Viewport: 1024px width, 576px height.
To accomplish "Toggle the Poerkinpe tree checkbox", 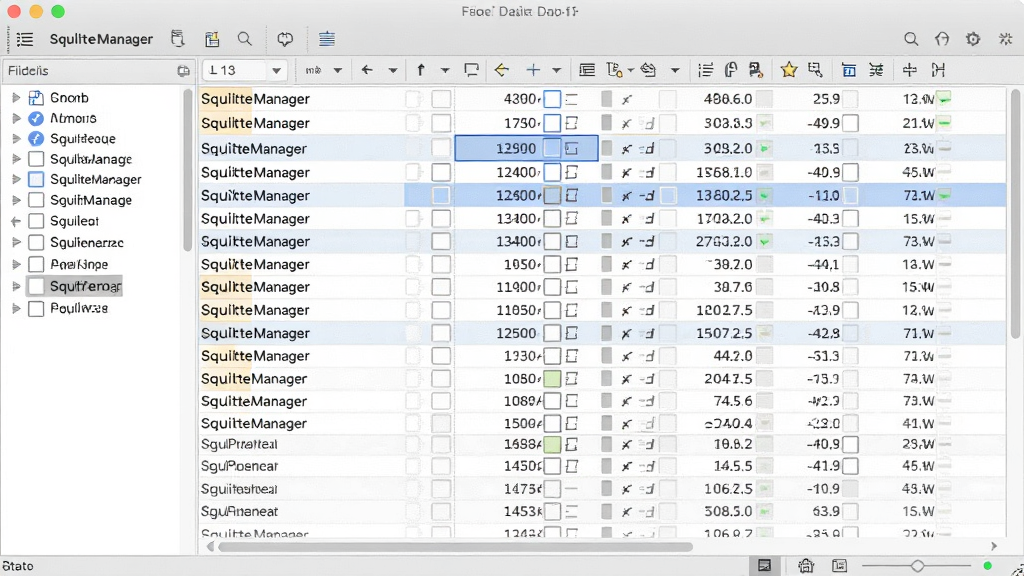I will 37,264.
